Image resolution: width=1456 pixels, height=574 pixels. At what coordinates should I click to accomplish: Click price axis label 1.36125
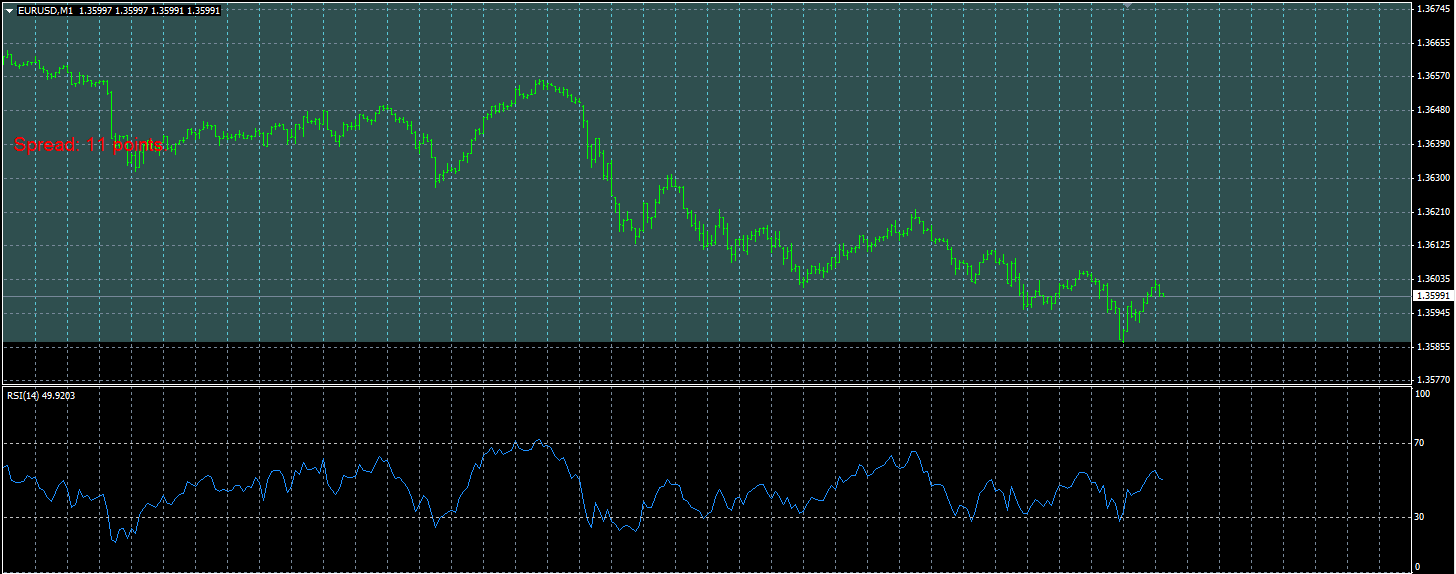[x=1433, y=245]
